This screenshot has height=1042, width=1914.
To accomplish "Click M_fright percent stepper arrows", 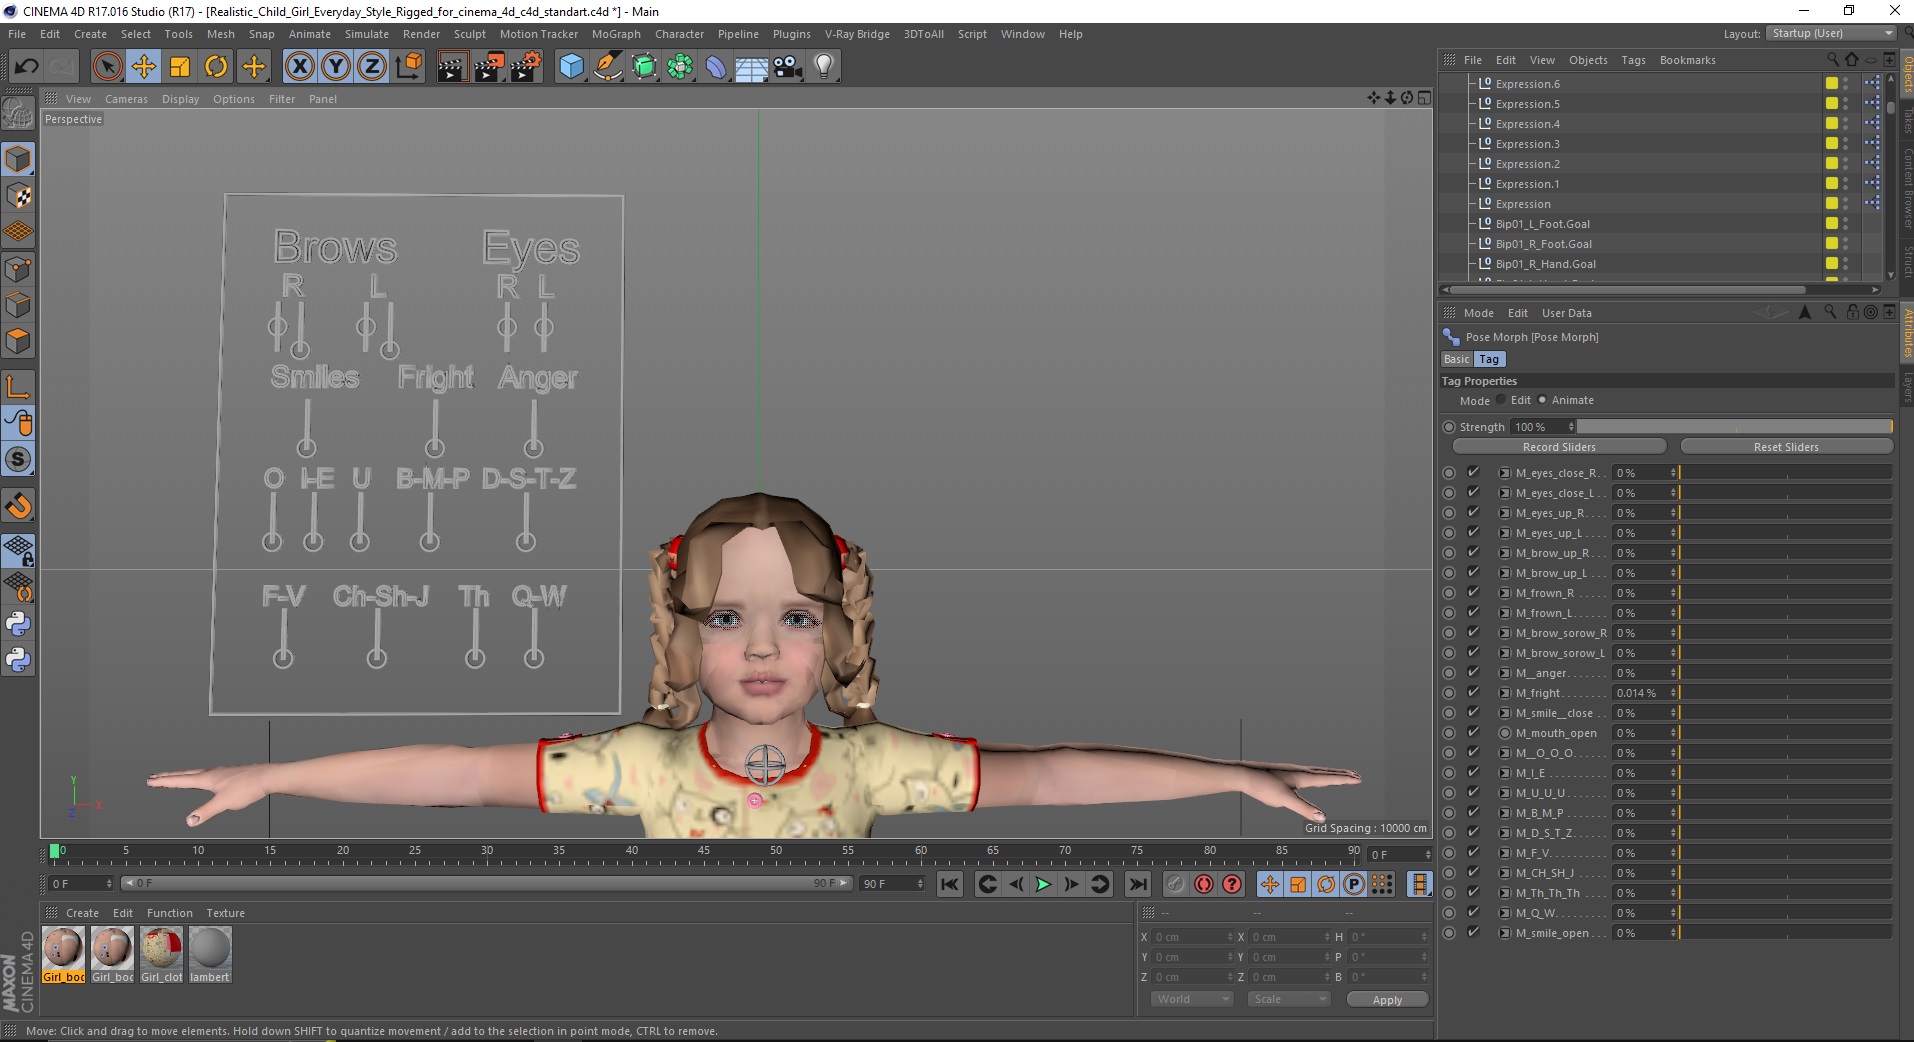I will (1673, 693).
